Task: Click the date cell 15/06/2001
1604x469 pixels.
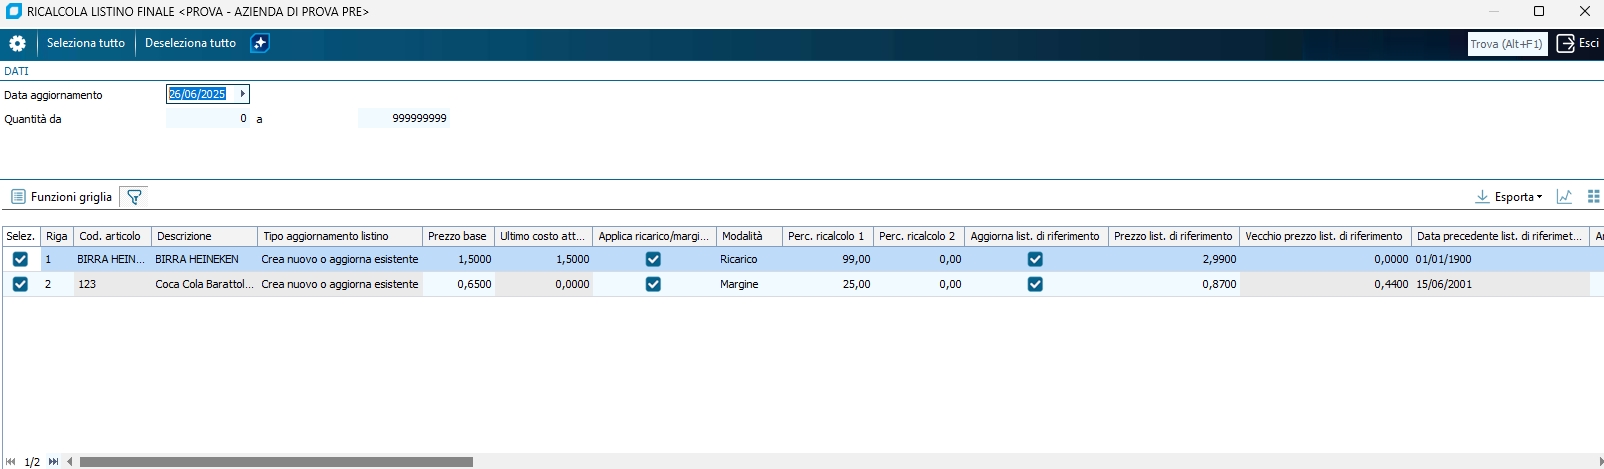Action: pos(1500,284)
